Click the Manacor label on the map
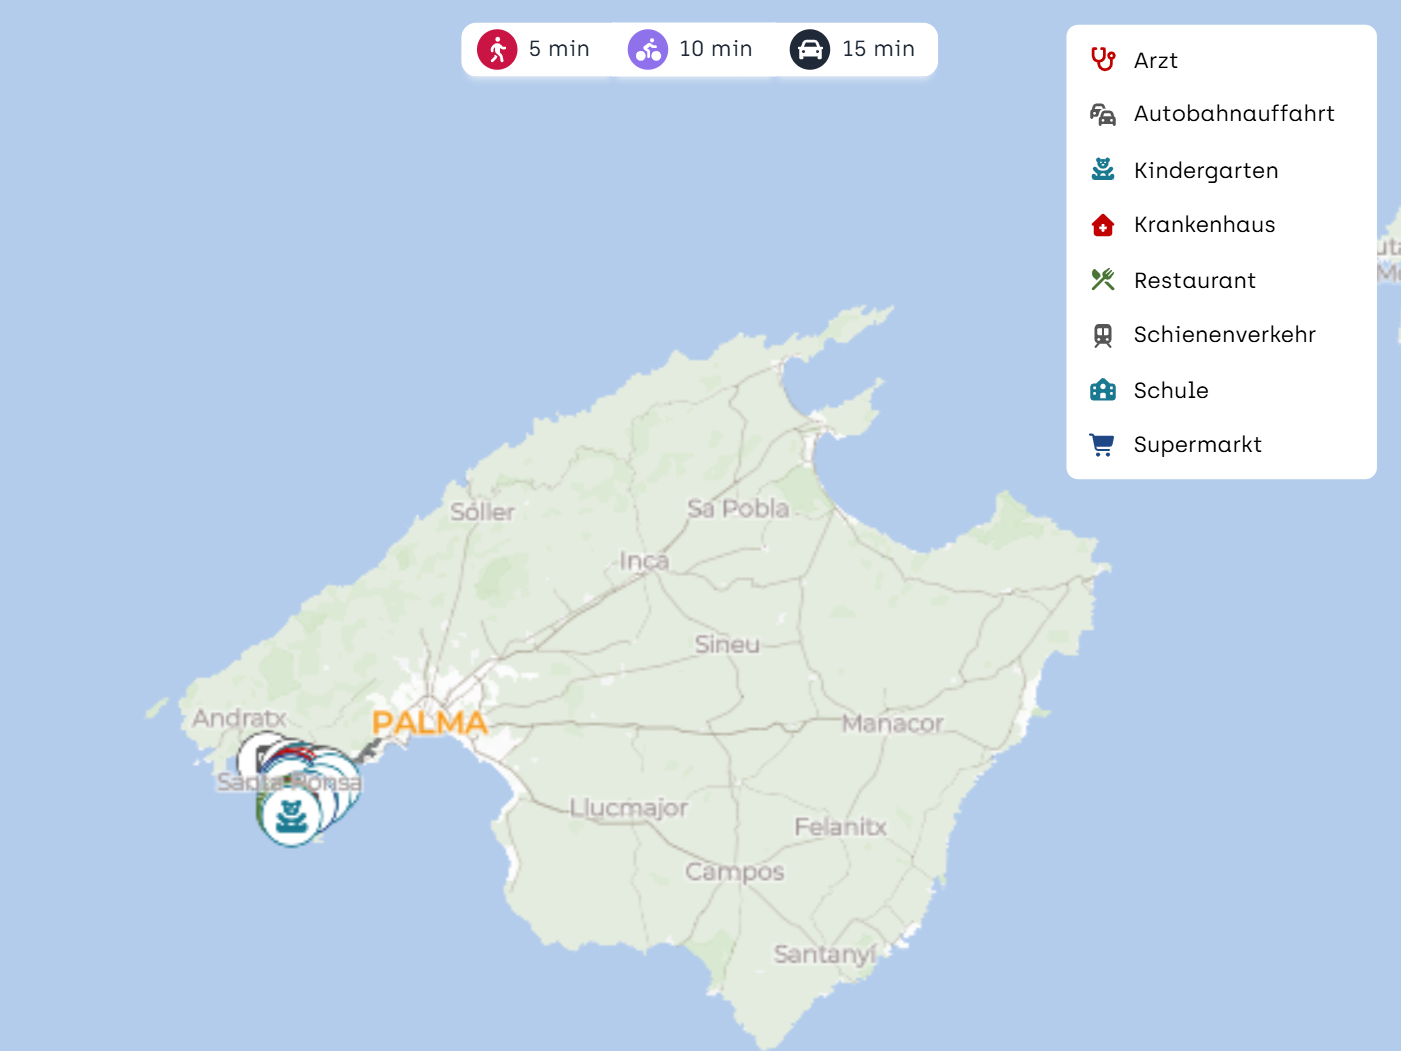Image resolution: width=1401 pixels, height=1051 pixels. tap(892, 723)
